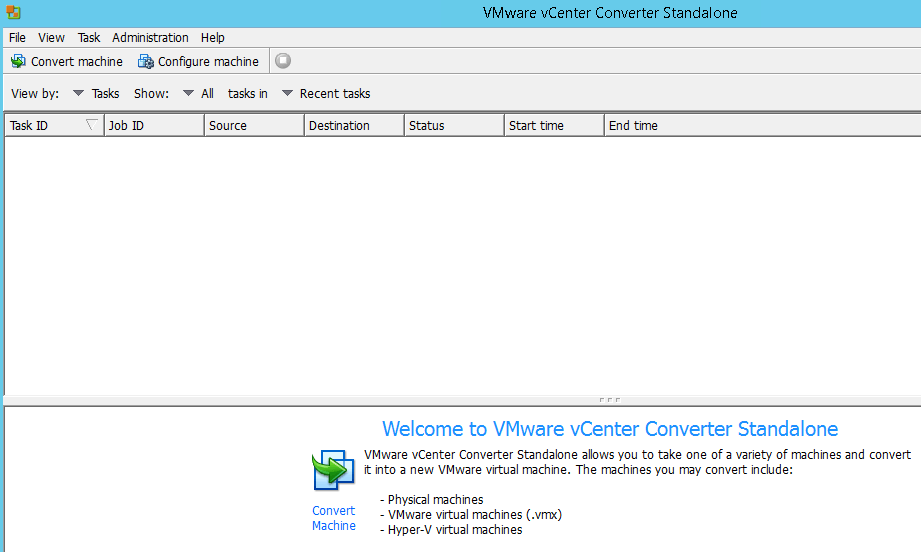Open the 'View by: Tasks' dropdown
This screenshot has height=552, width=921.
[96, 93]
